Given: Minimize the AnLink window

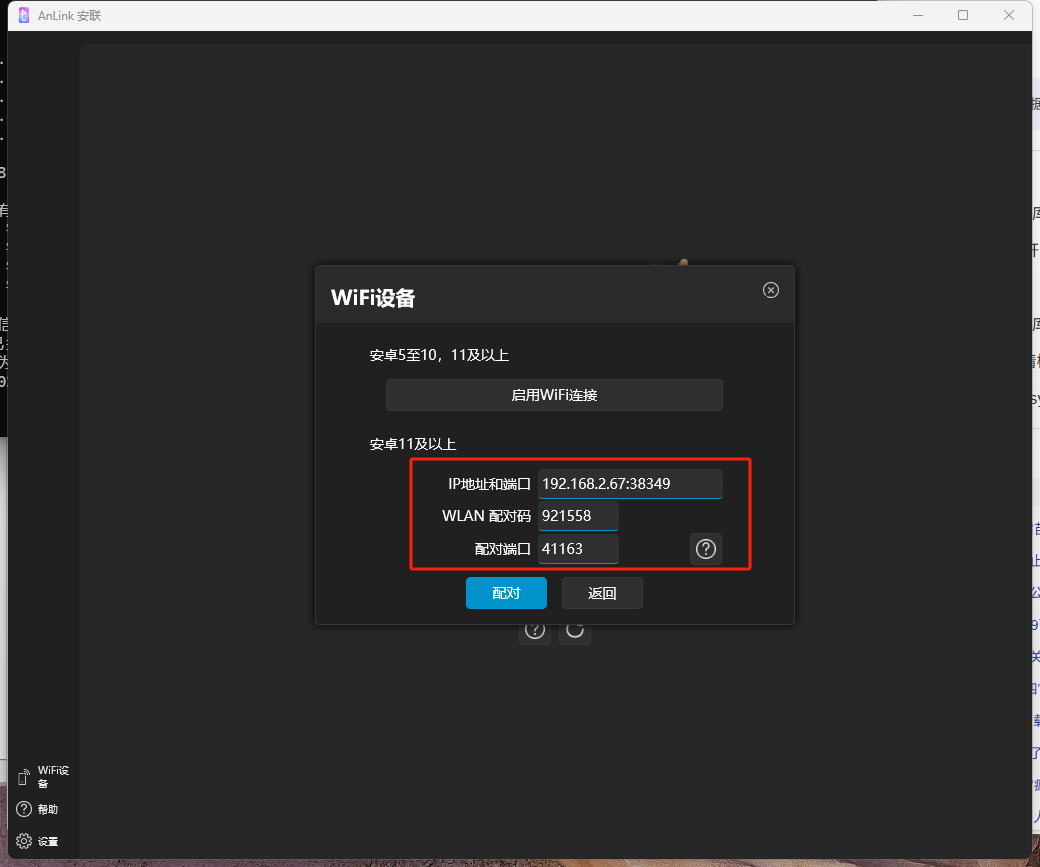Looking at the screenshot, I should (x=918, y=15).
